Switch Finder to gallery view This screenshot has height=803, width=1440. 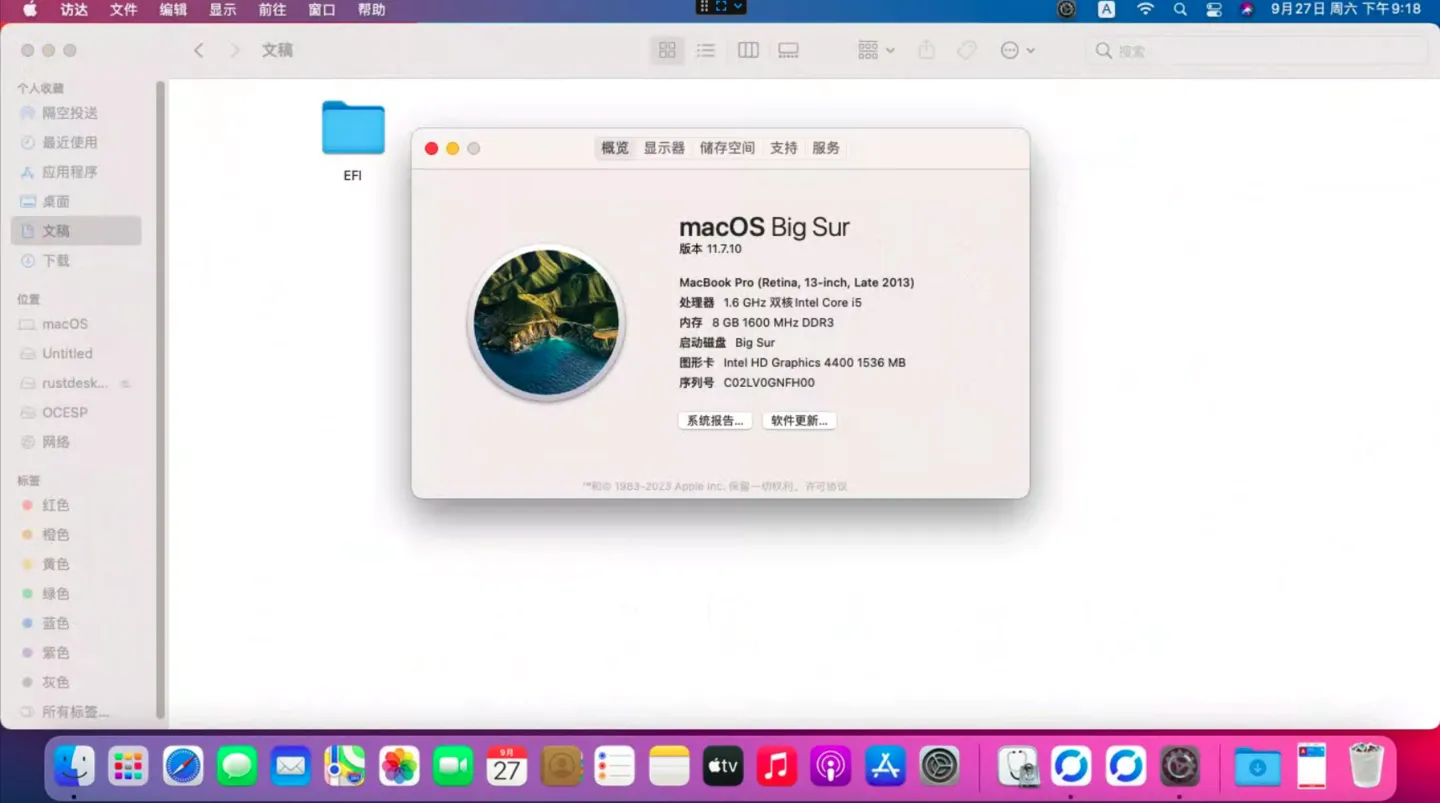(788, 50)
